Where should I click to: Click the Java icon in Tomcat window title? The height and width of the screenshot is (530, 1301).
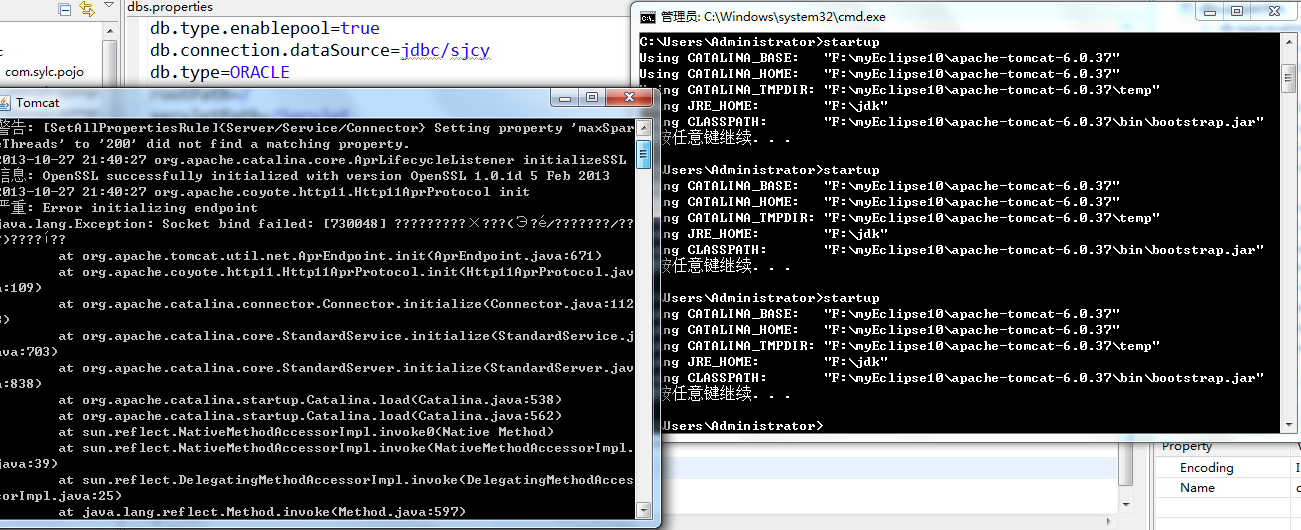tap(5, 102)
